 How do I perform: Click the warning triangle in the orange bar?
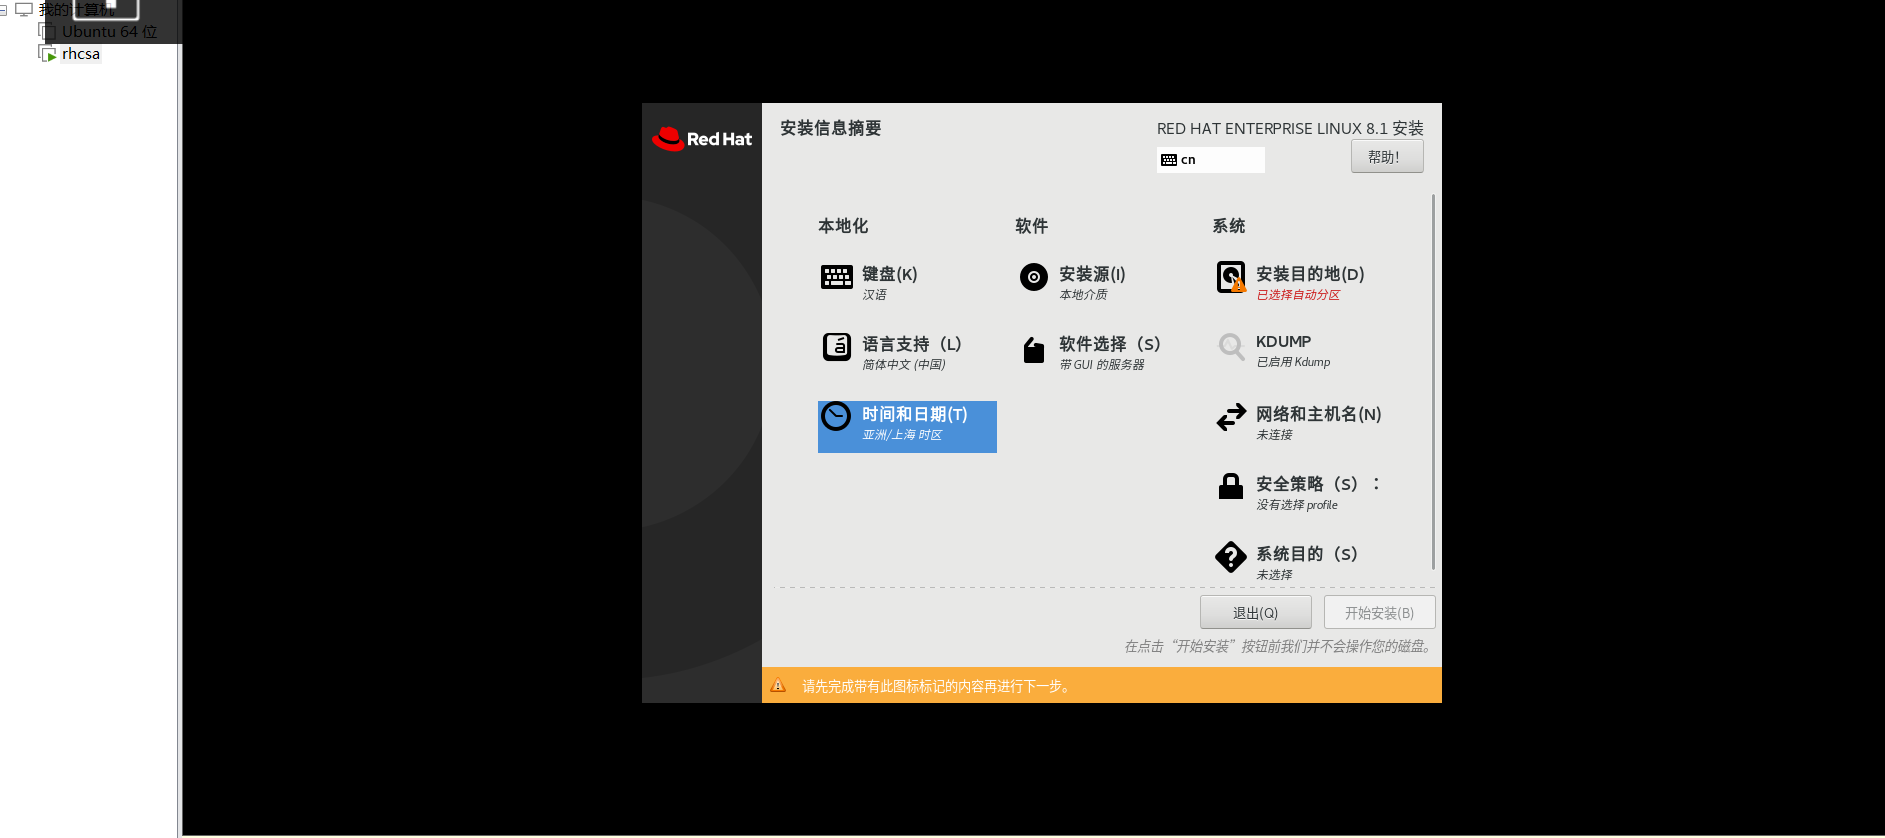[x=778, y=686]
